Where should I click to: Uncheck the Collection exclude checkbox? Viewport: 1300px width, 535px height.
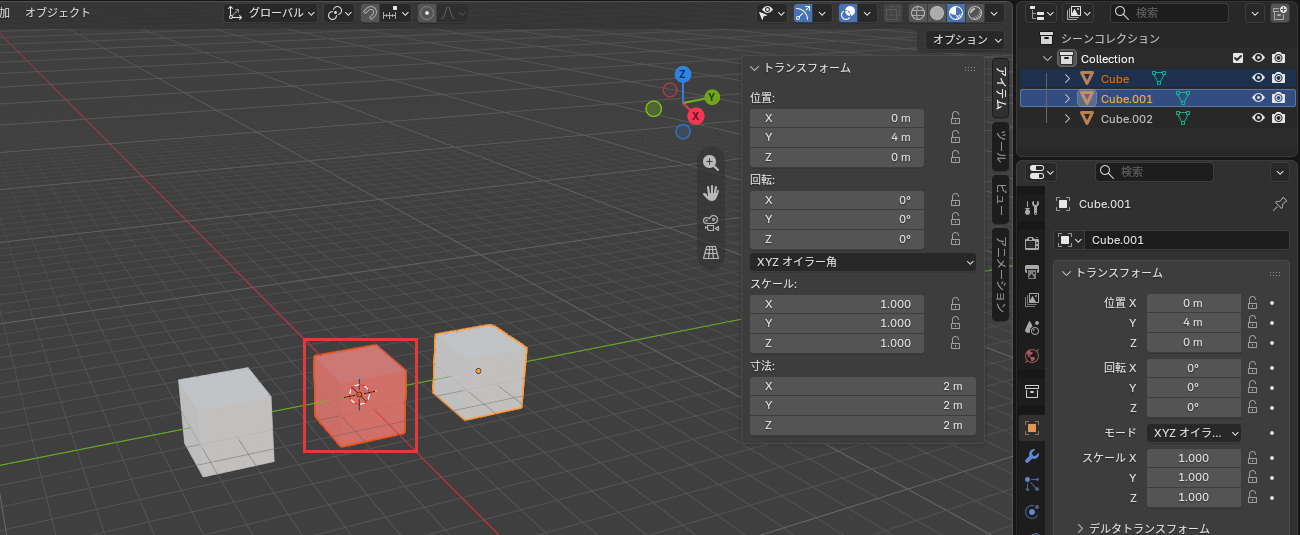[x=1238, y=59]
